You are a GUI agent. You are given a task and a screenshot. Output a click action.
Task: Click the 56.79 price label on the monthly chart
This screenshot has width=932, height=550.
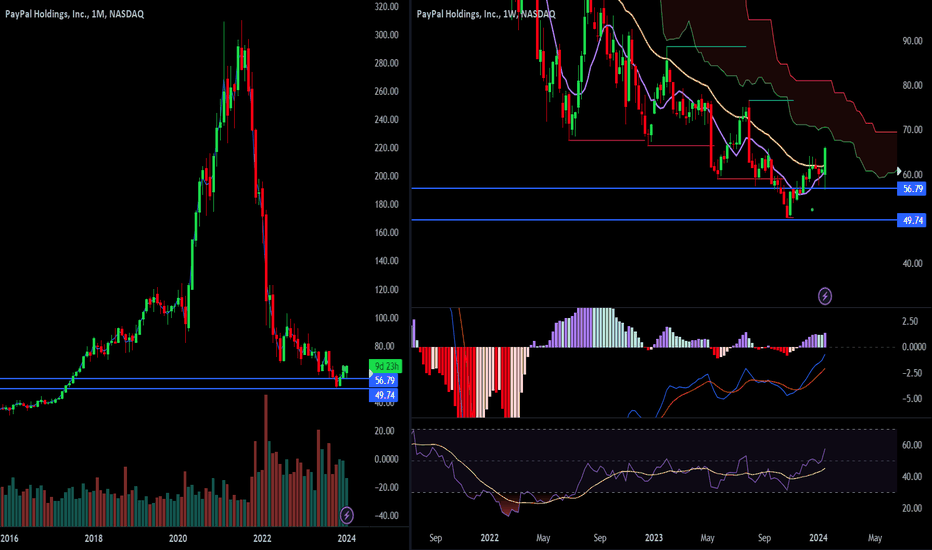[x=385, y=381]
